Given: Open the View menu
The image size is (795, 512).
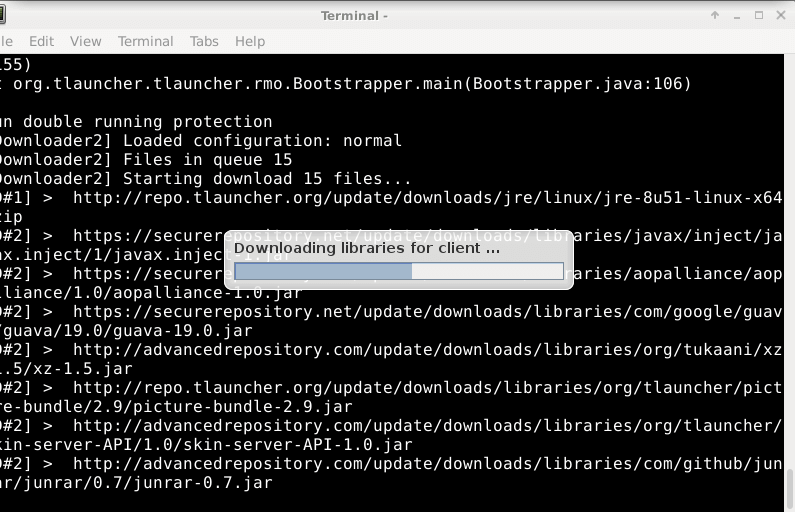Looking at the screenshot, I should [86, 41].
